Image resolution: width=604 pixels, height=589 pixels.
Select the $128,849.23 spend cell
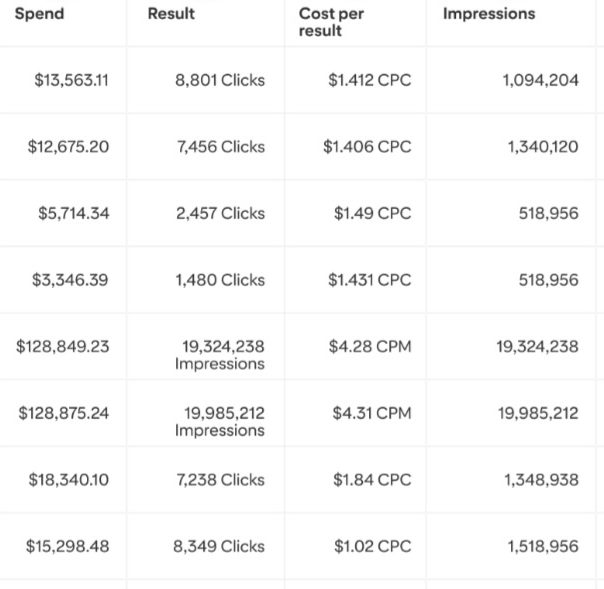[62, 347]
